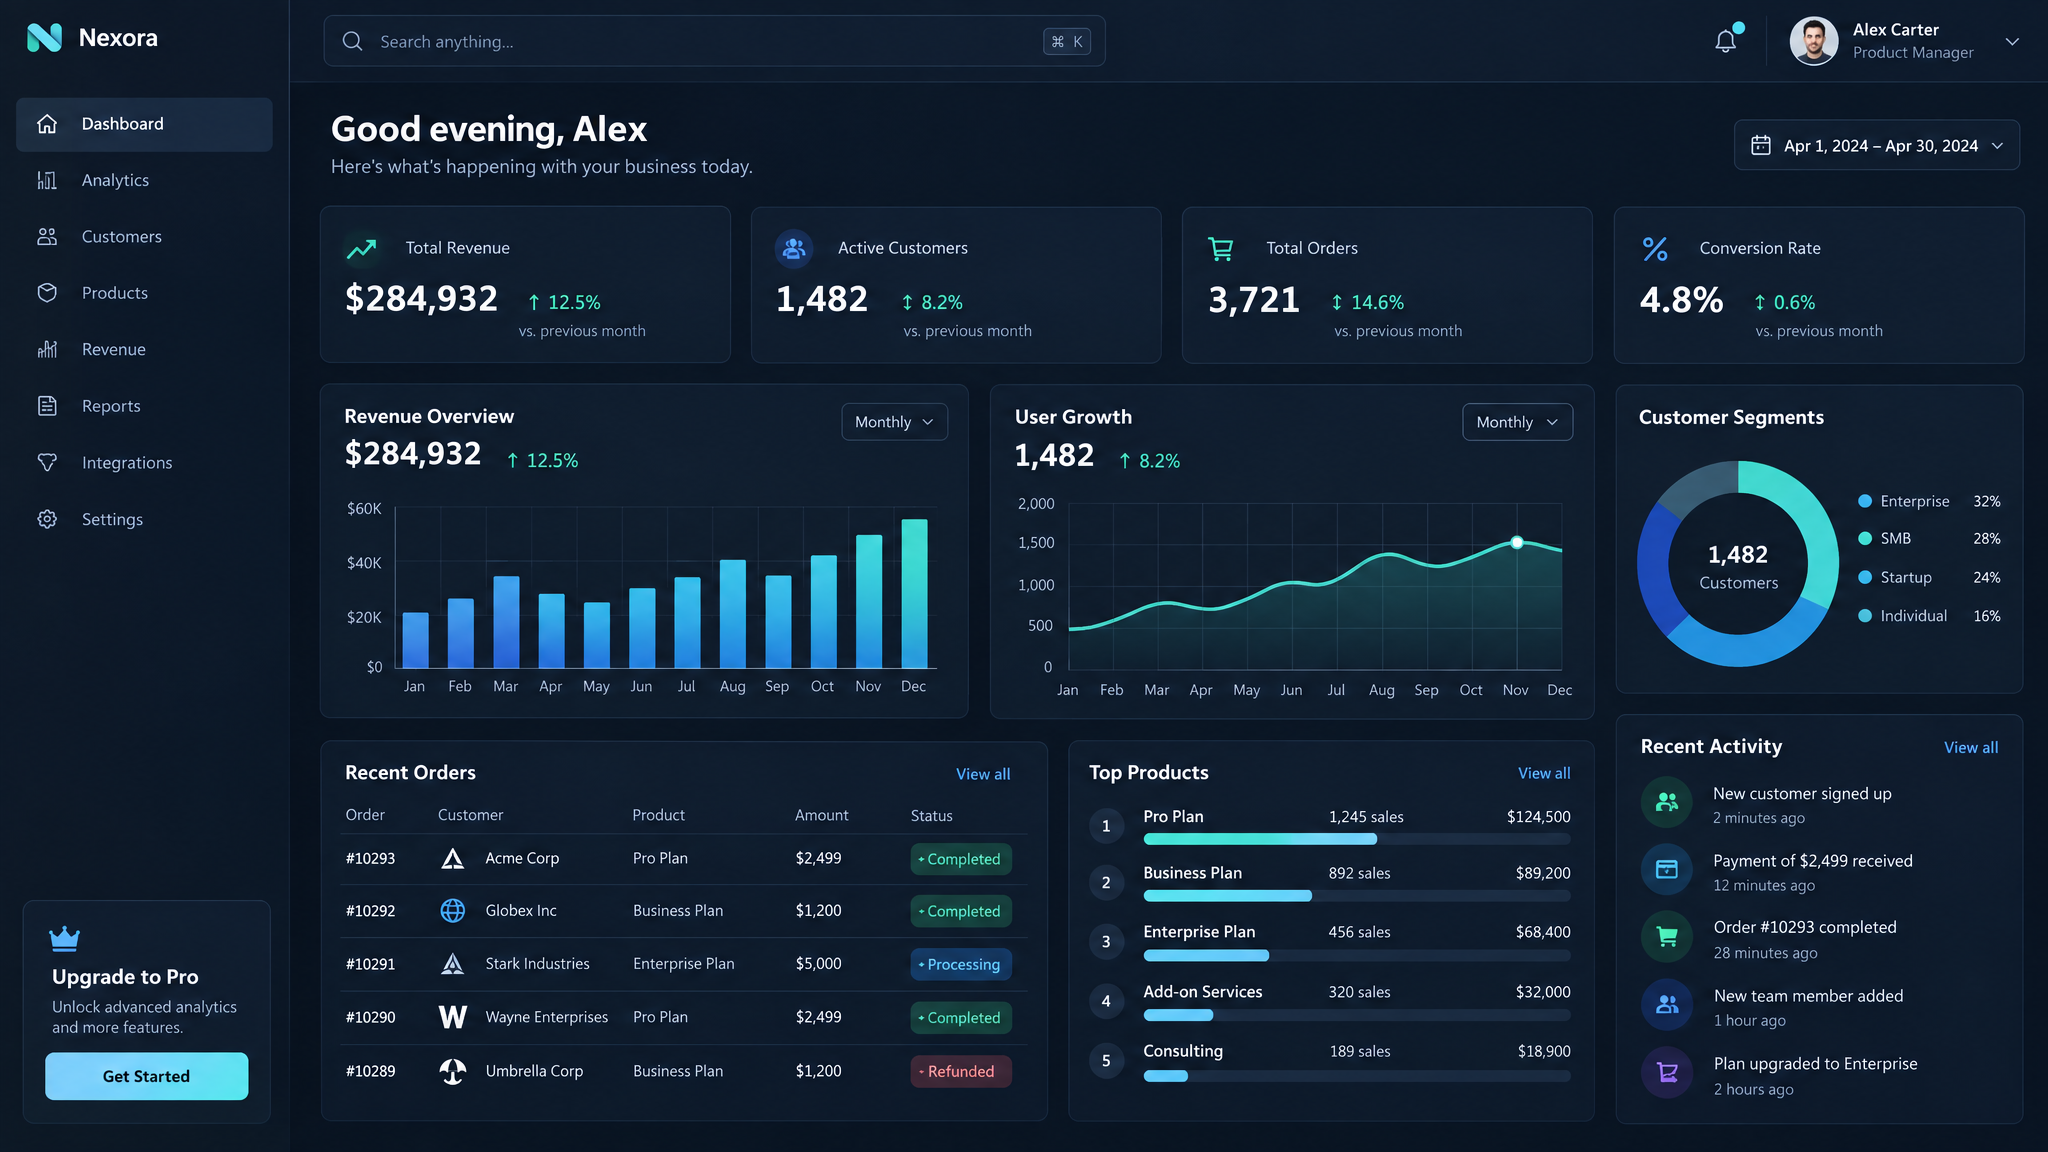Click the Reports document icon in sidebar

coord(47,406)
